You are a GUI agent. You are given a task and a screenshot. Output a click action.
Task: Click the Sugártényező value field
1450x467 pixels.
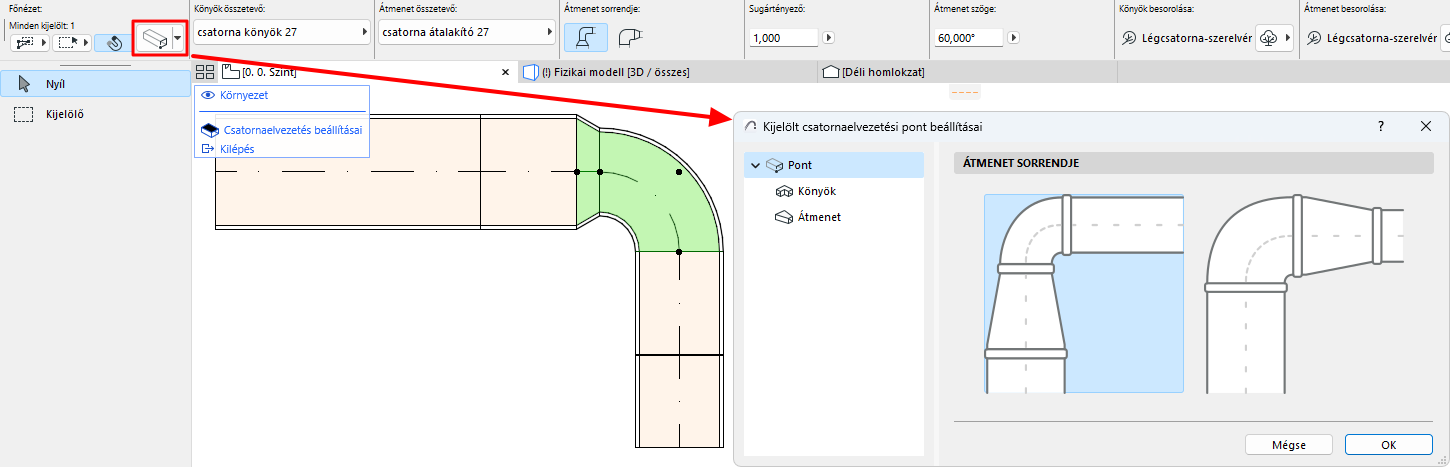[x=782, y=38]
